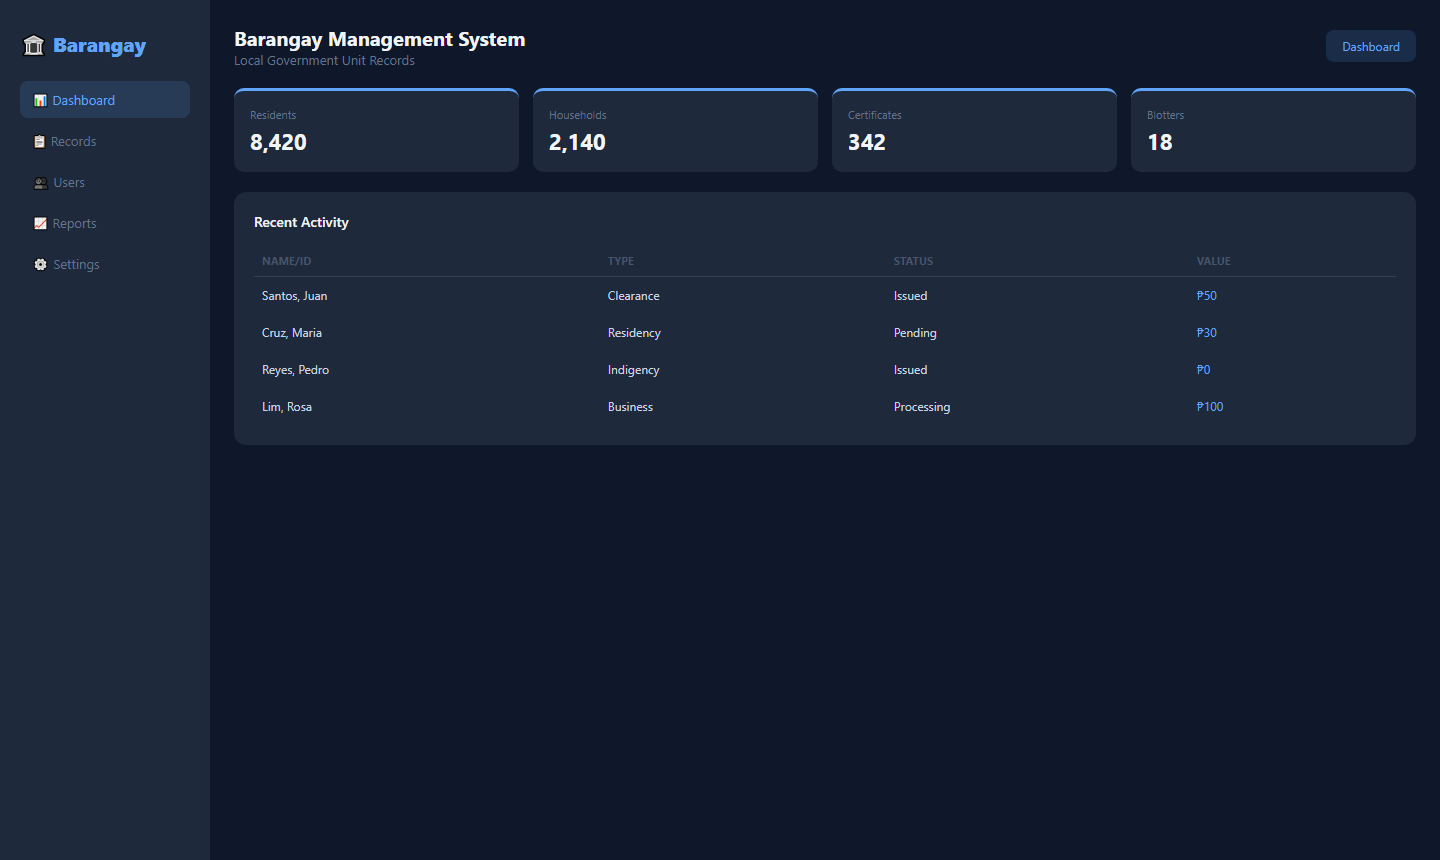Click the Local Government Unit Records subtitle
Viewport: 1440px width, 860px height.
[324, 61]
